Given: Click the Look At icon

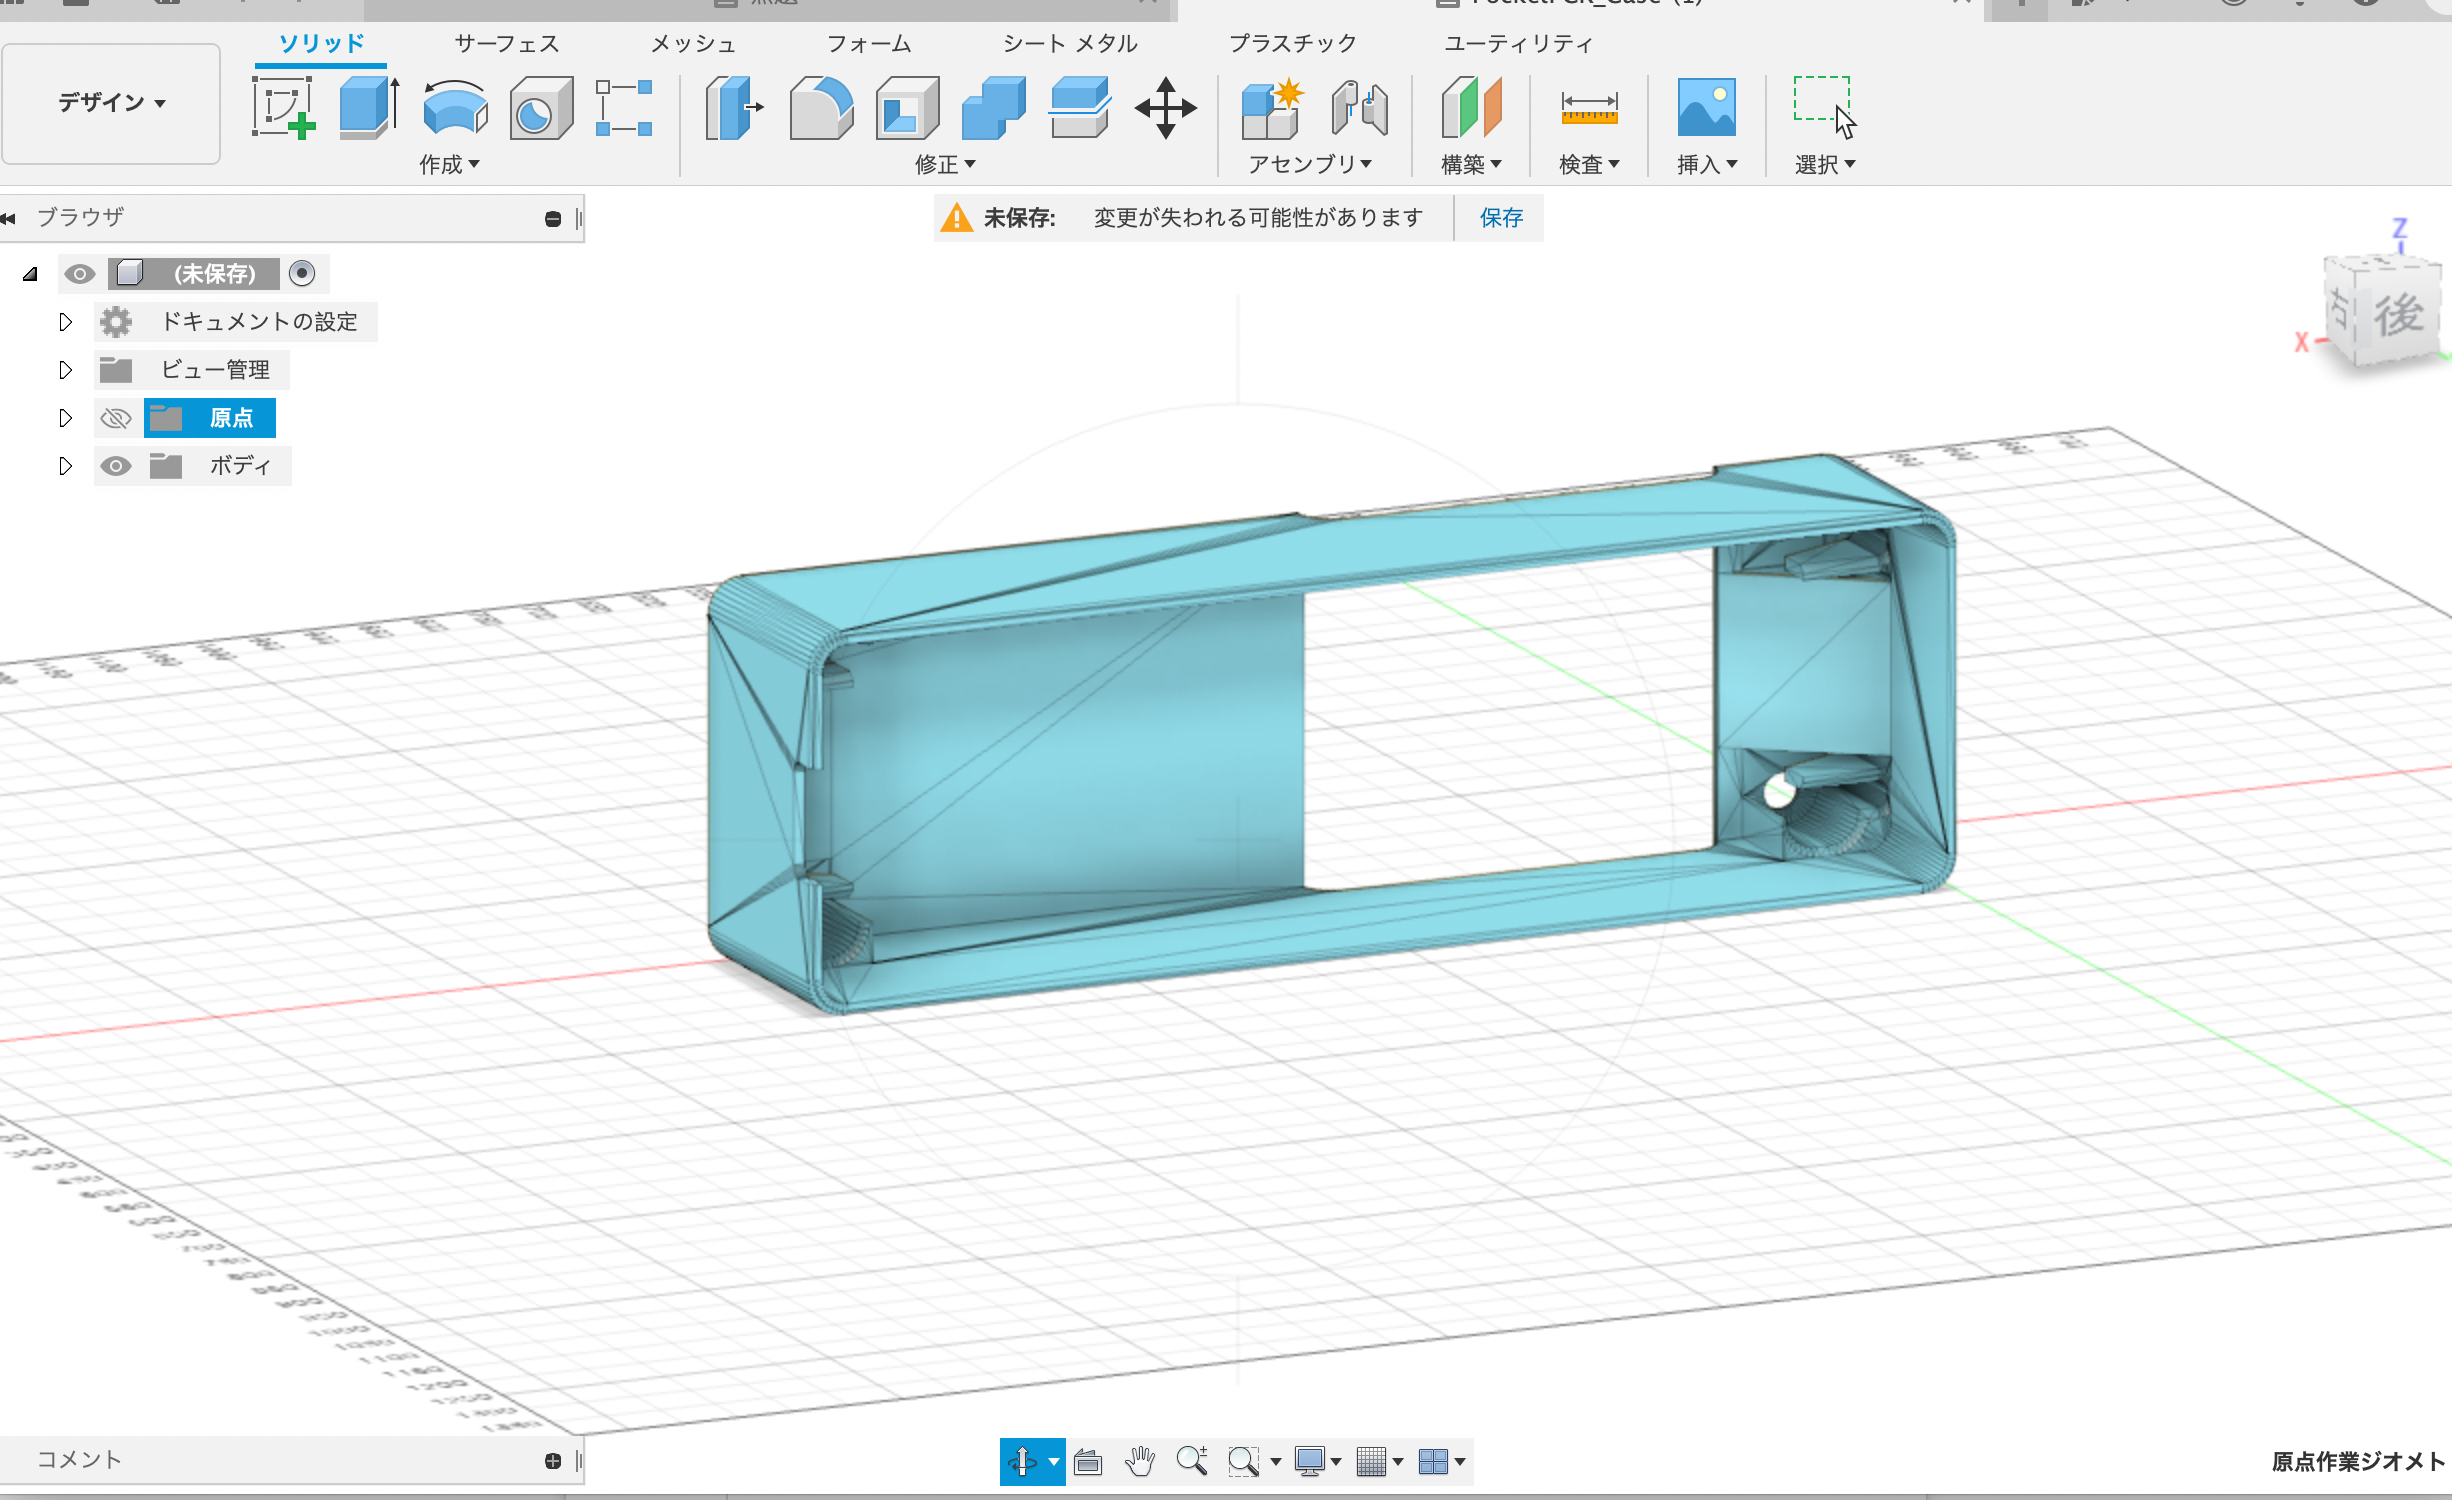Looking at the screenshot, I should point(1088,1462).
